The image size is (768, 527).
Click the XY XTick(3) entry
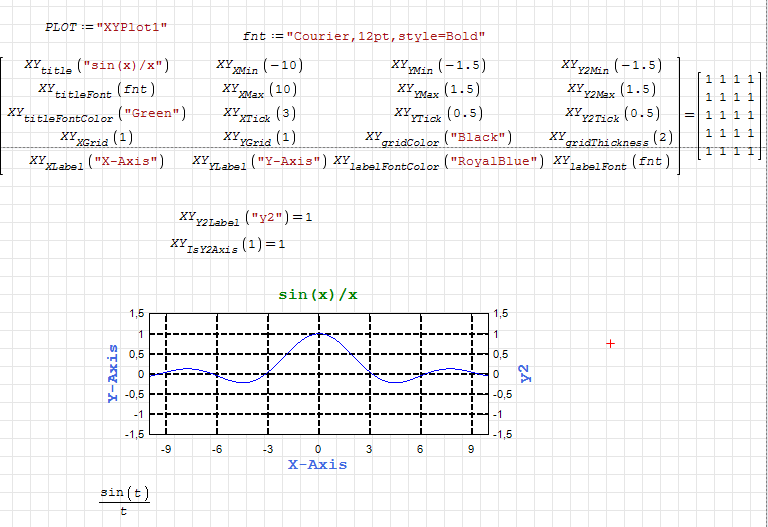point(259,114)
